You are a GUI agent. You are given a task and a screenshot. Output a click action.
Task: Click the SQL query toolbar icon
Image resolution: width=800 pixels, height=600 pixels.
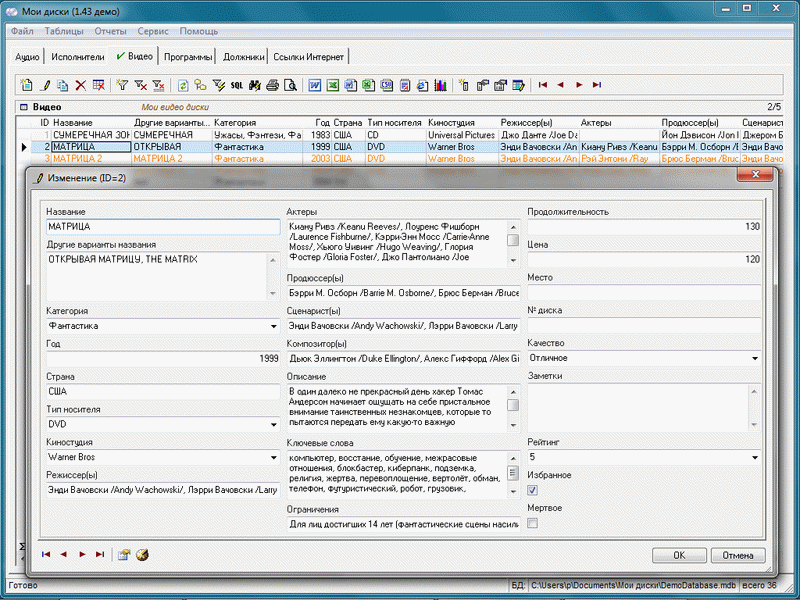(236, 86)
